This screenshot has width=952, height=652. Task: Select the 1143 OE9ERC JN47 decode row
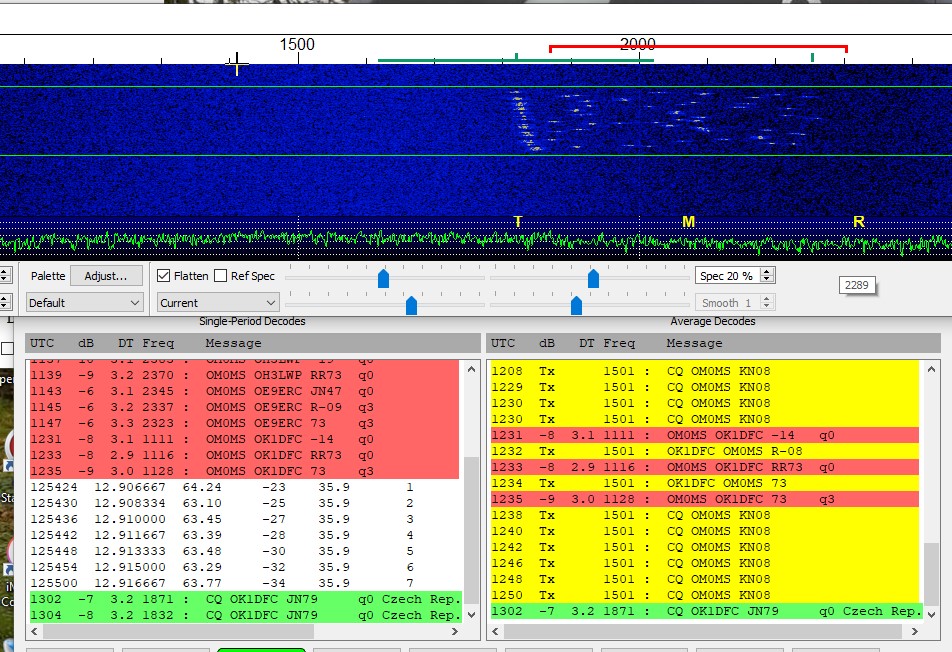click(245, 391)
